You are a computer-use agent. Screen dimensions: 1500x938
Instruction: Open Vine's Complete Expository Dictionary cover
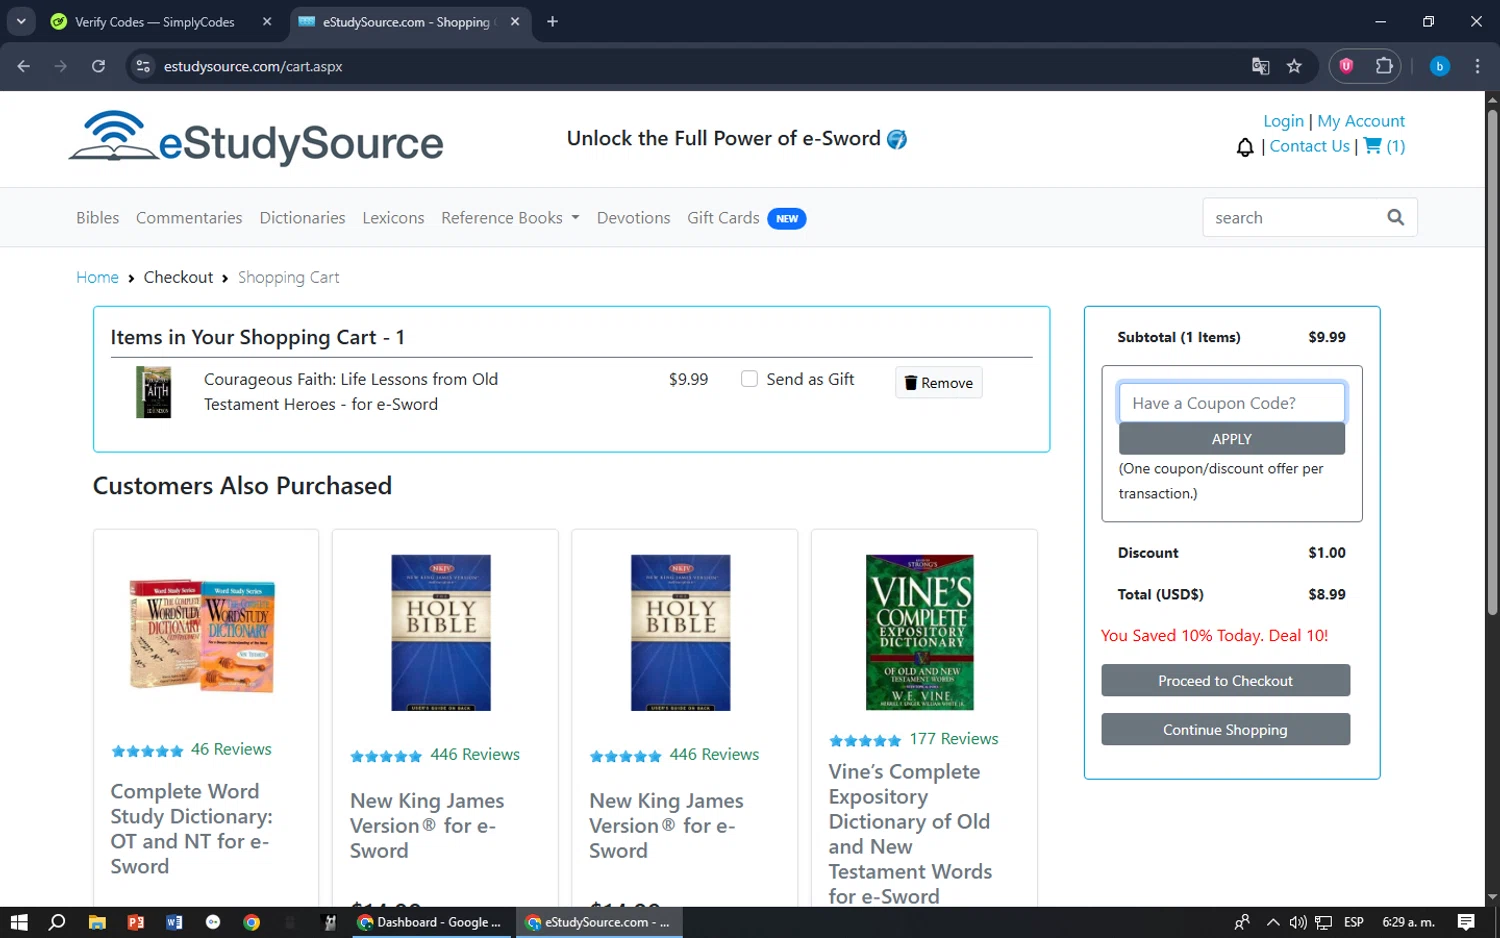pyautogui.click(x=920, y=632)
